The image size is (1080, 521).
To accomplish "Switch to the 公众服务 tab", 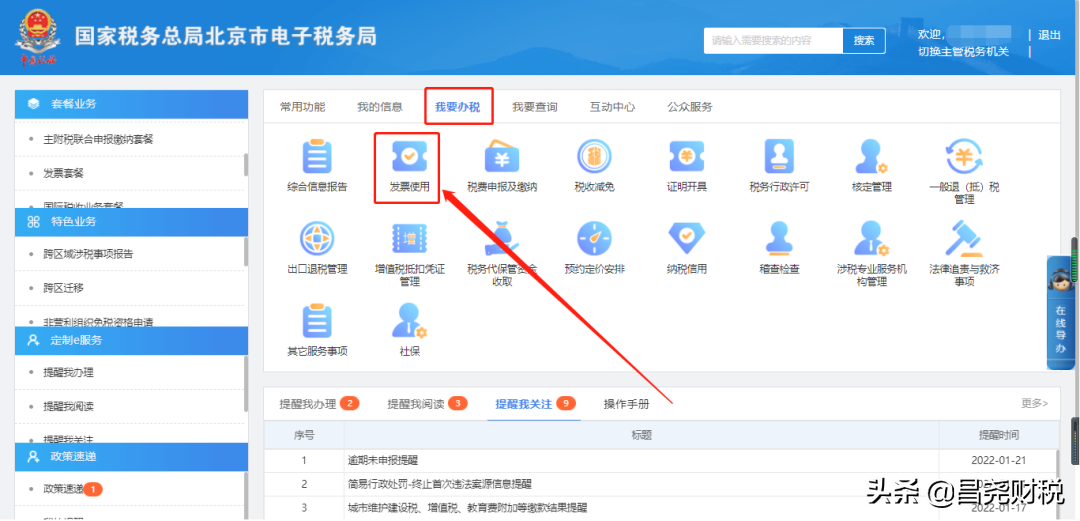I will click(689, 107).
